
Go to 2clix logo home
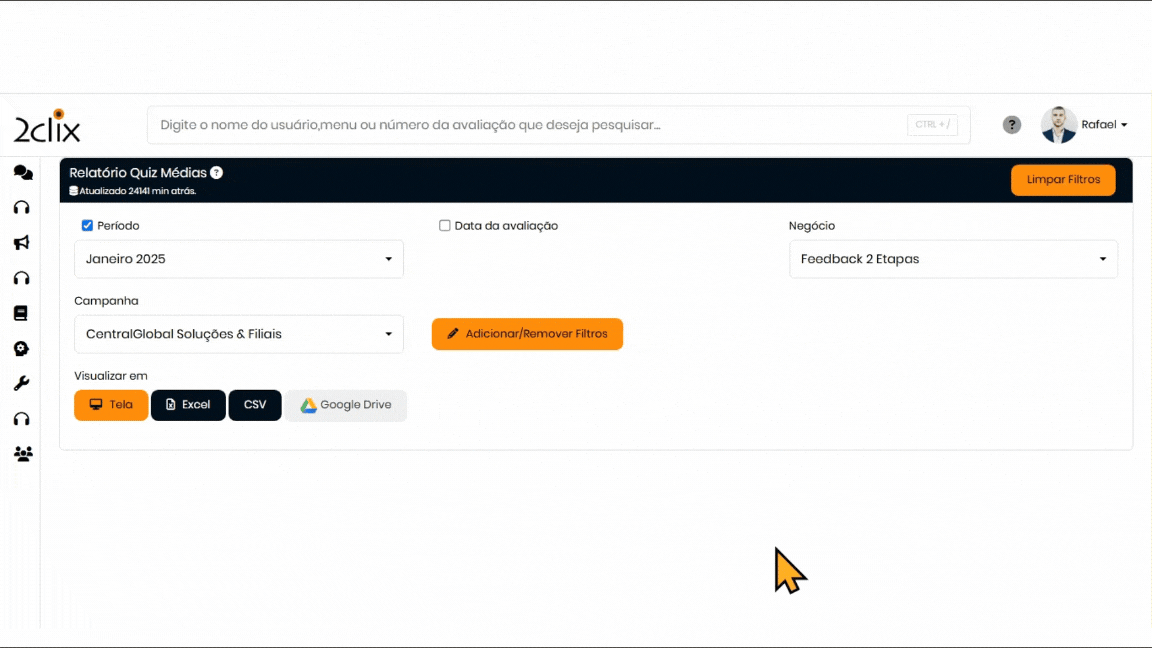(x=47, y=127)
